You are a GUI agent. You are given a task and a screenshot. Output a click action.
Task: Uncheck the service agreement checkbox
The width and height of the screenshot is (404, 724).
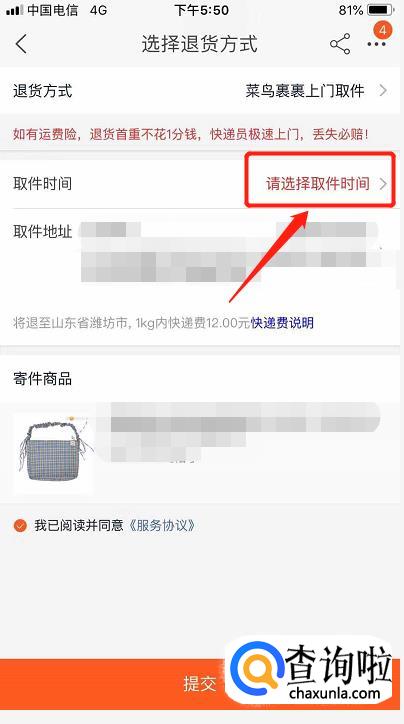(x=20, y=525)
